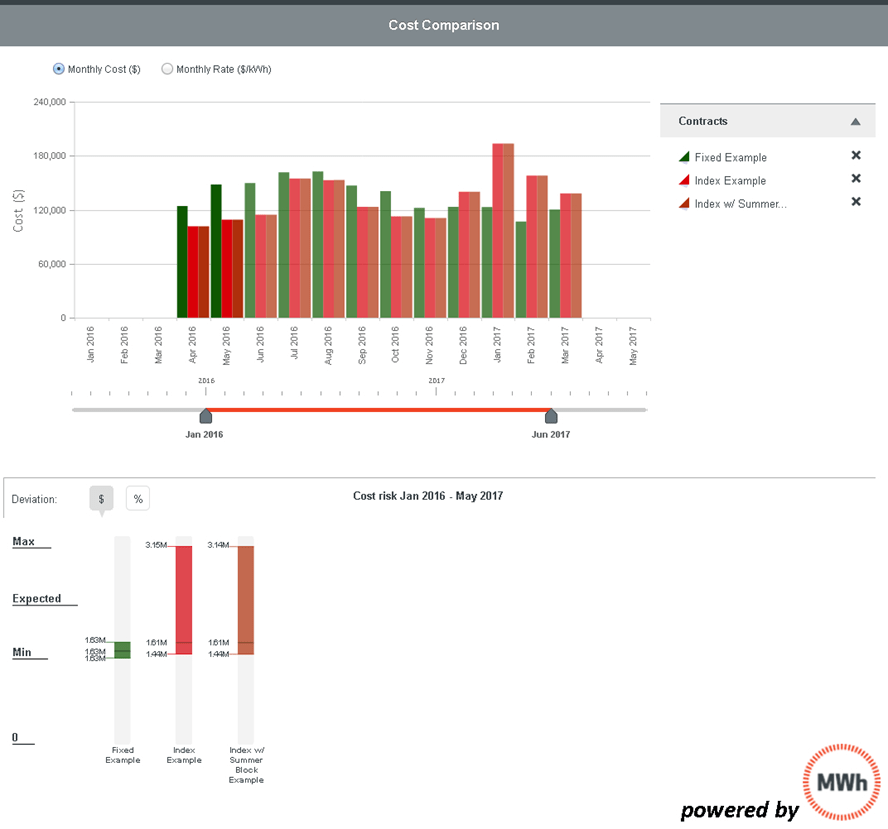The image size is (888, 829).
Task: Click the green Fixed Example legend icon
Action: click(x=684, y=158)
